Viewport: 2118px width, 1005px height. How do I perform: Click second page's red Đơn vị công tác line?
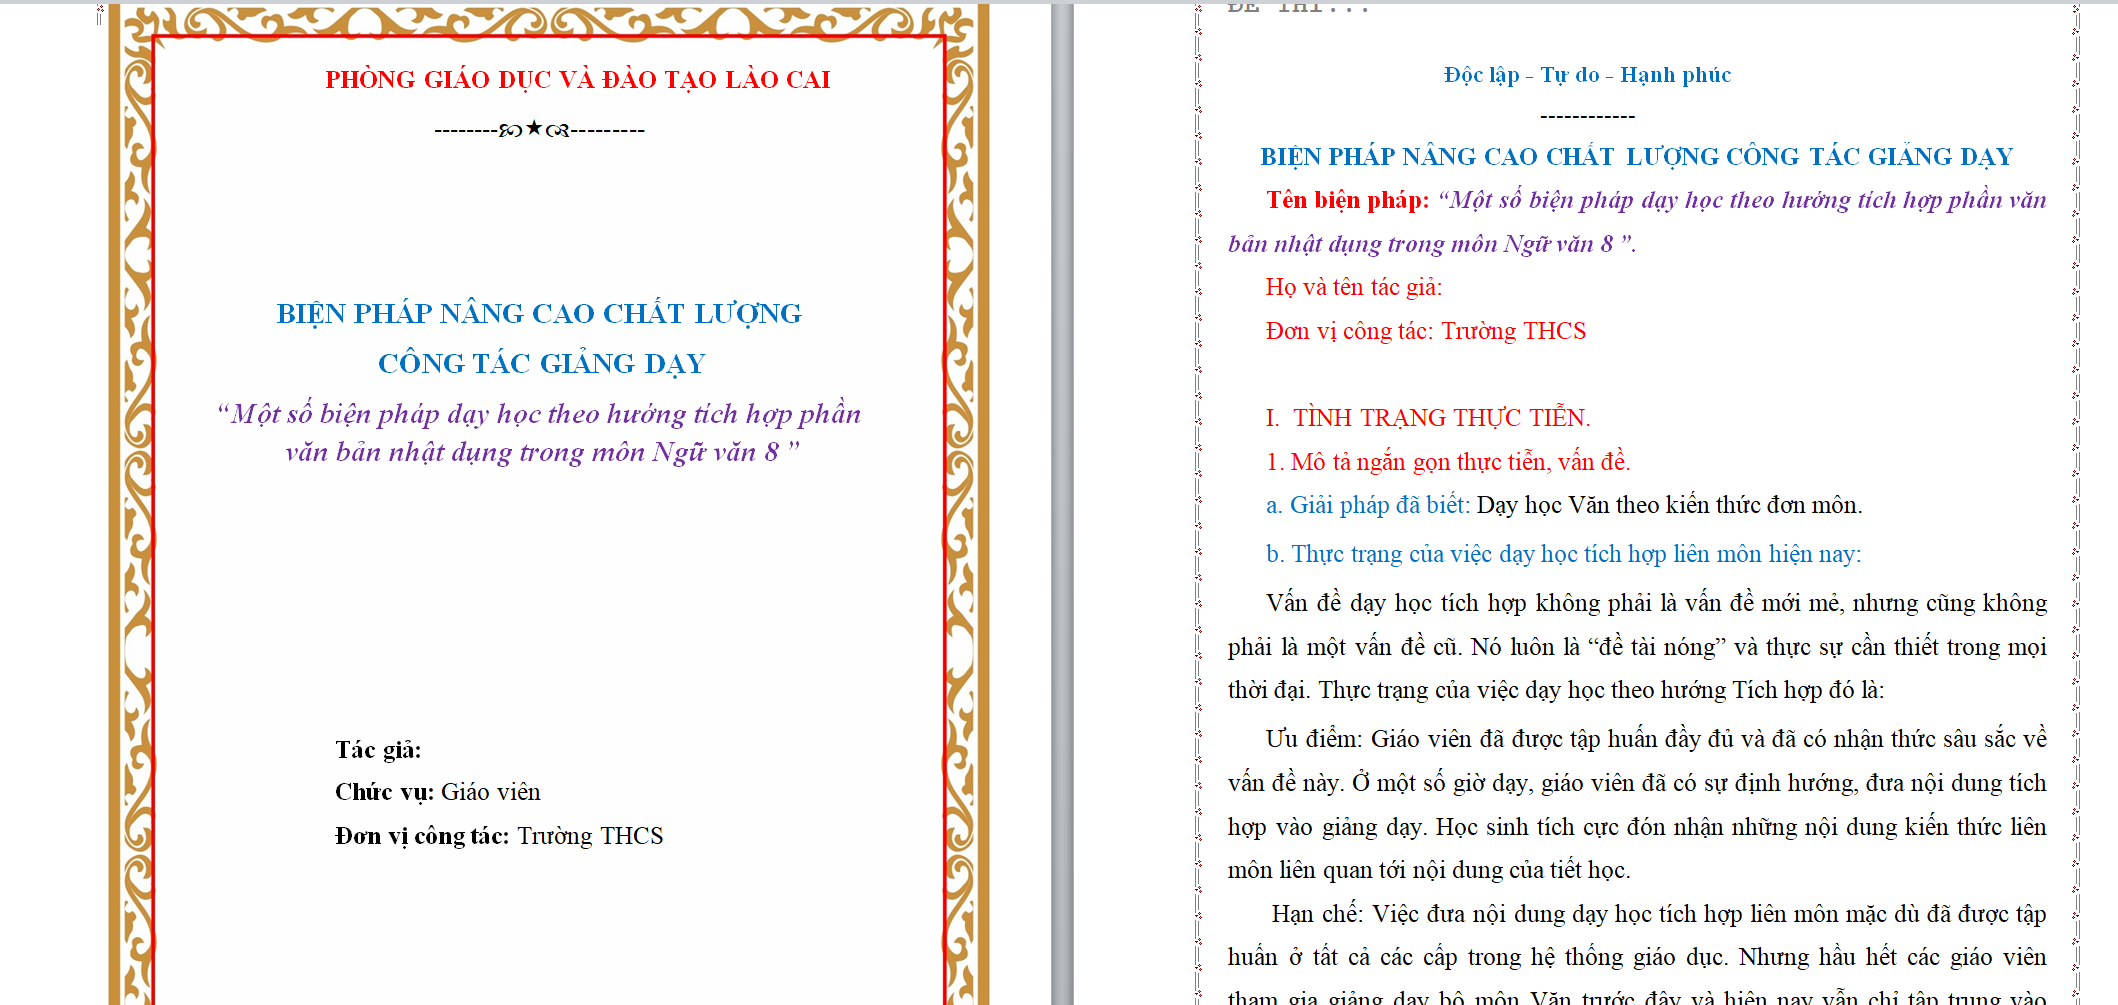(1425, 332)
